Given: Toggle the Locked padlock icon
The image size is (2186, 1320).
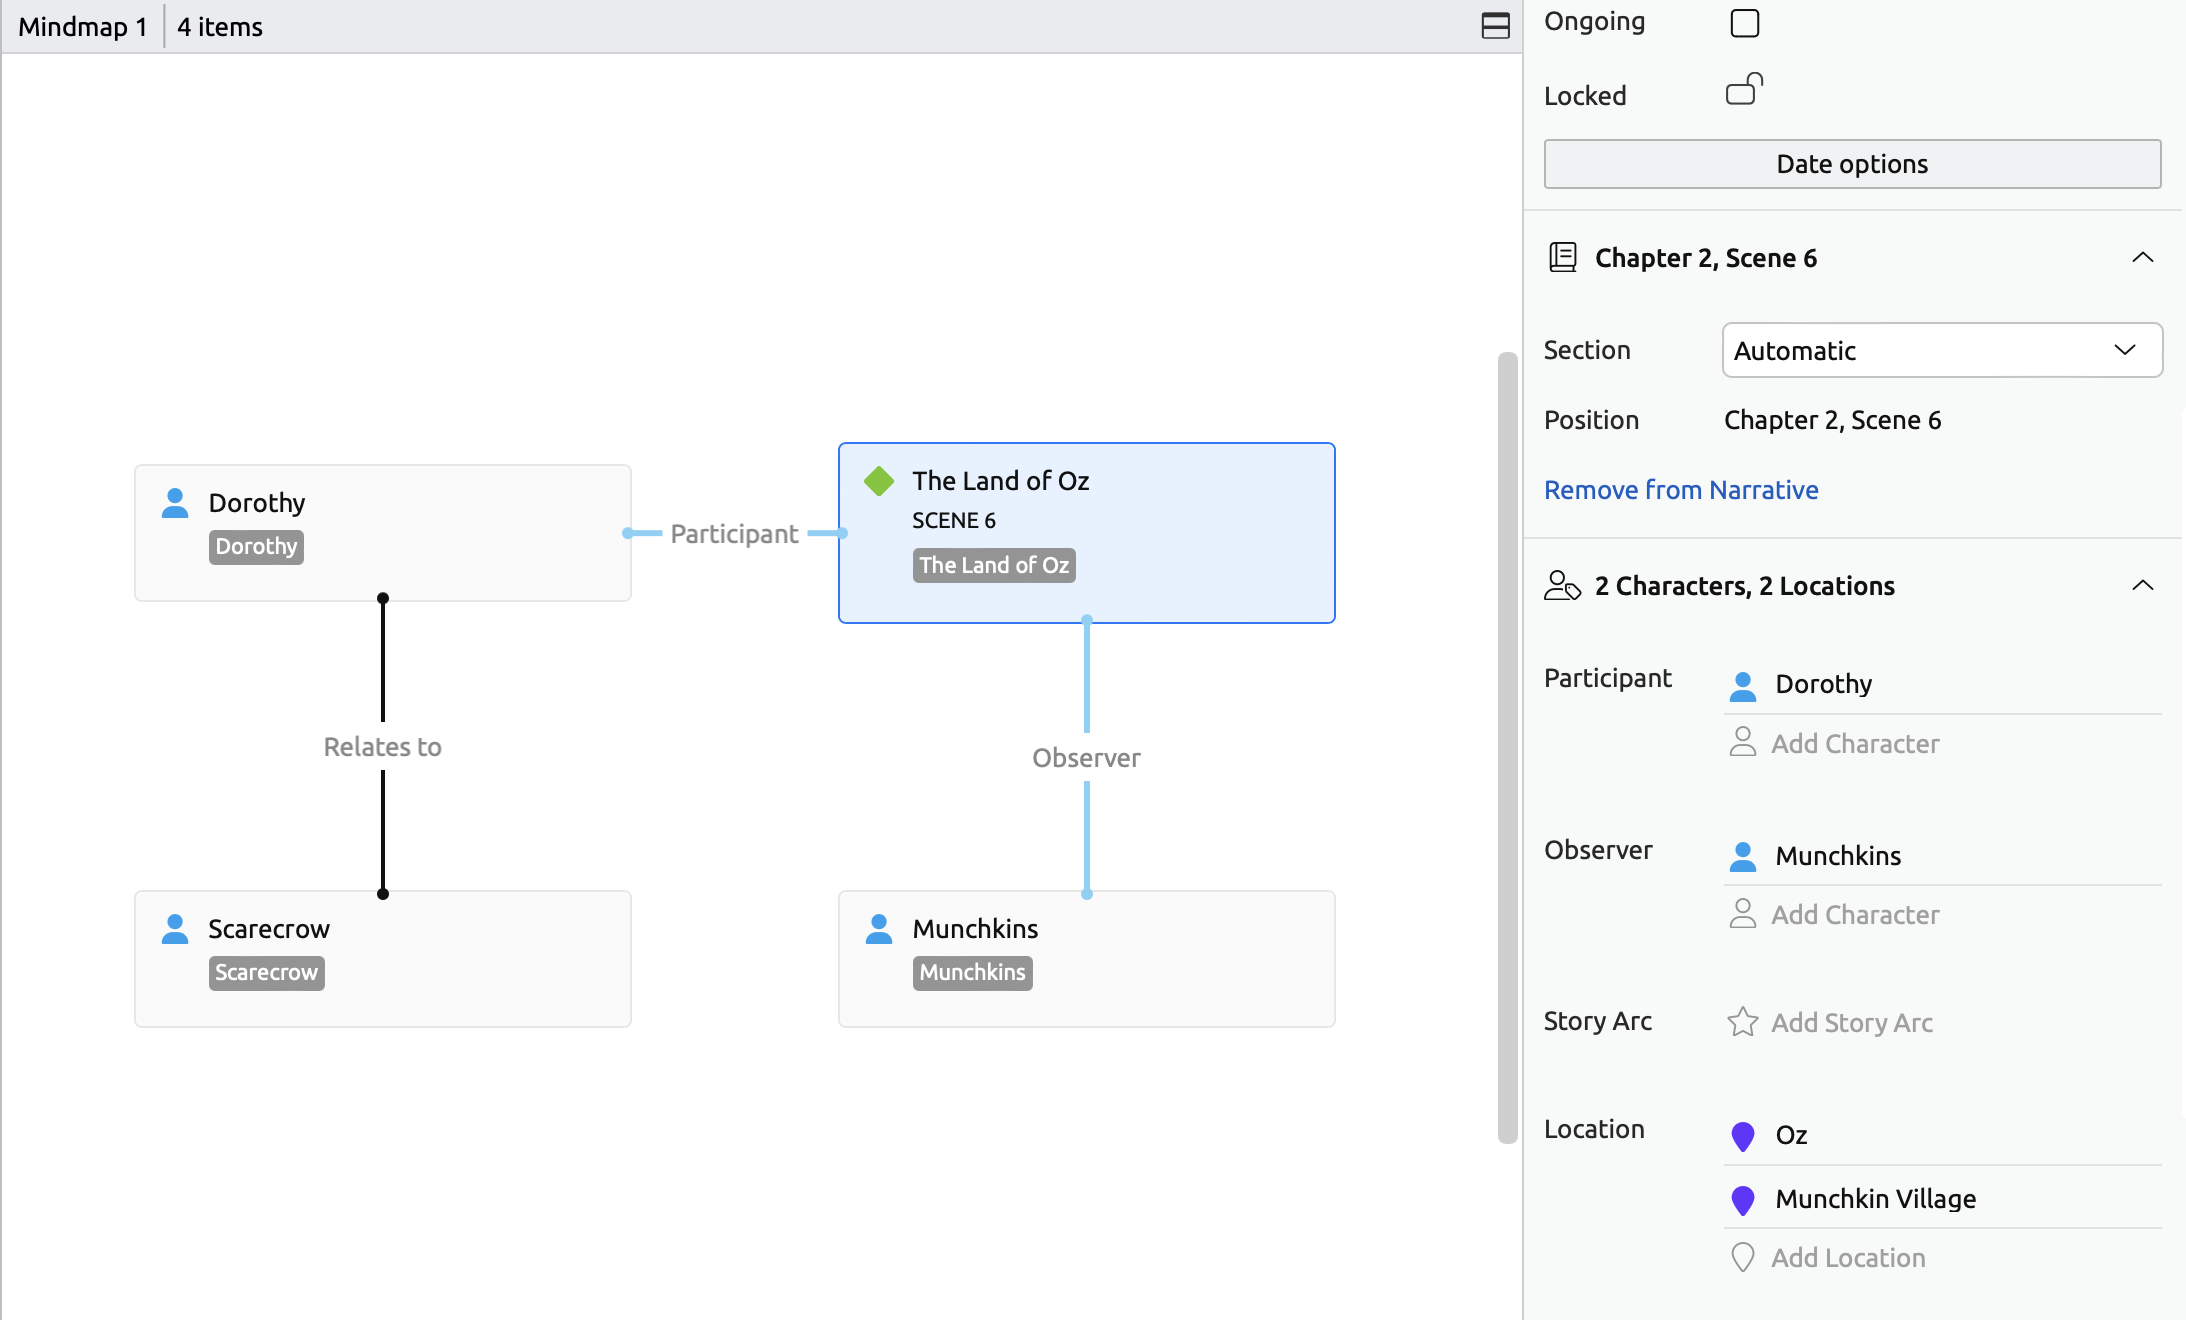Looking at the screenshot, I should [x=1744, y=89].
